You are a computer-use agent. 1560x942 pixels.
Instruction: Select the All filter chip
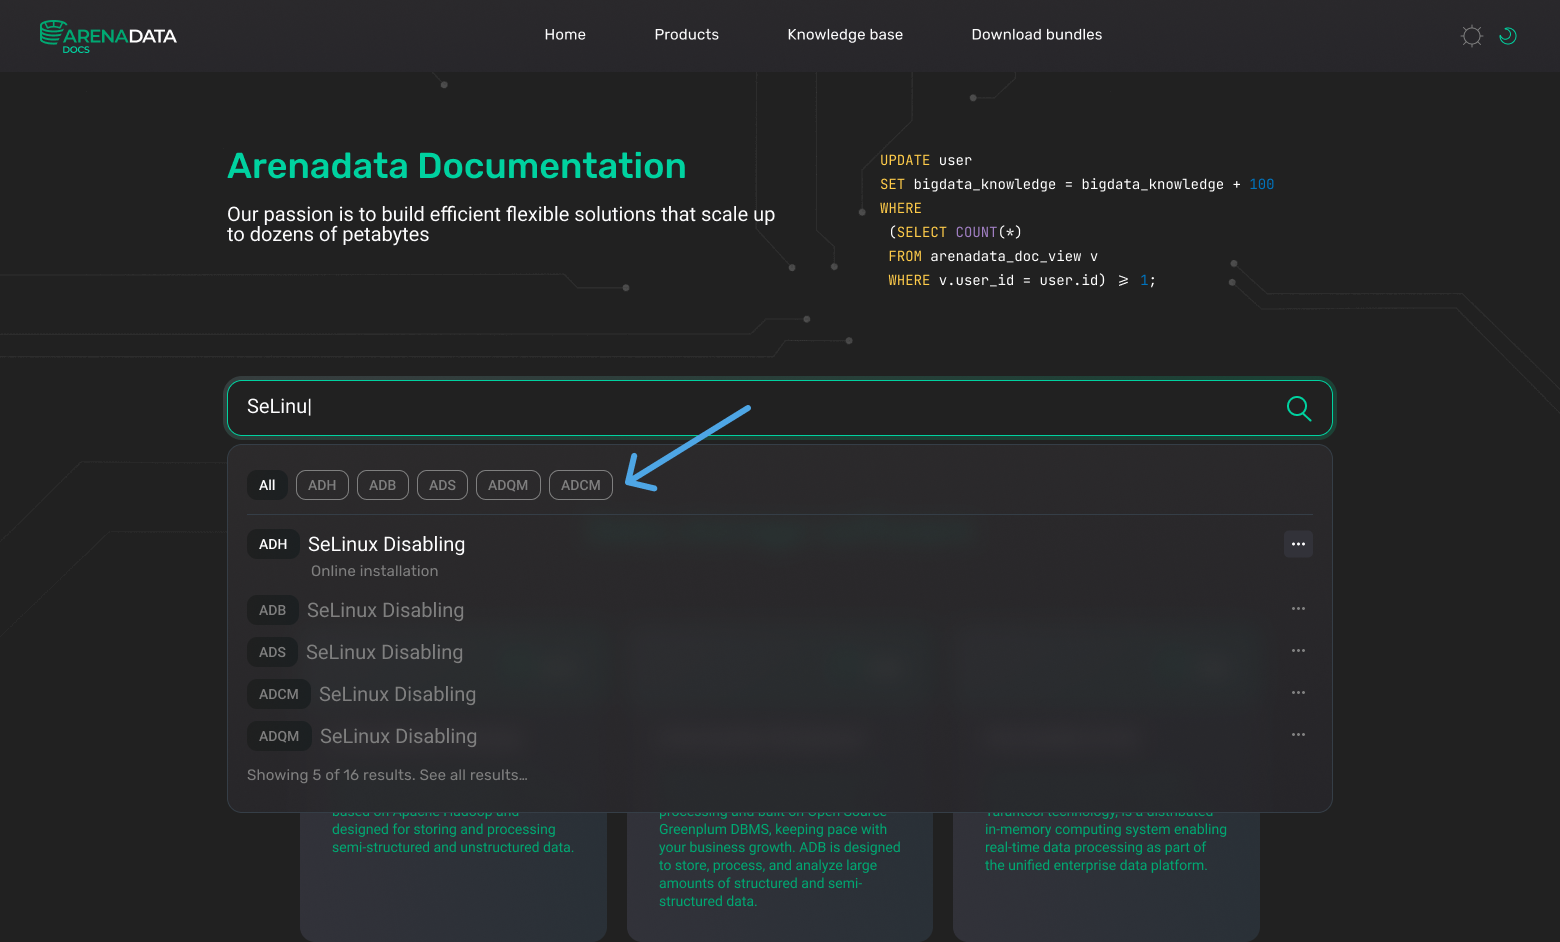tap(267, 485)
